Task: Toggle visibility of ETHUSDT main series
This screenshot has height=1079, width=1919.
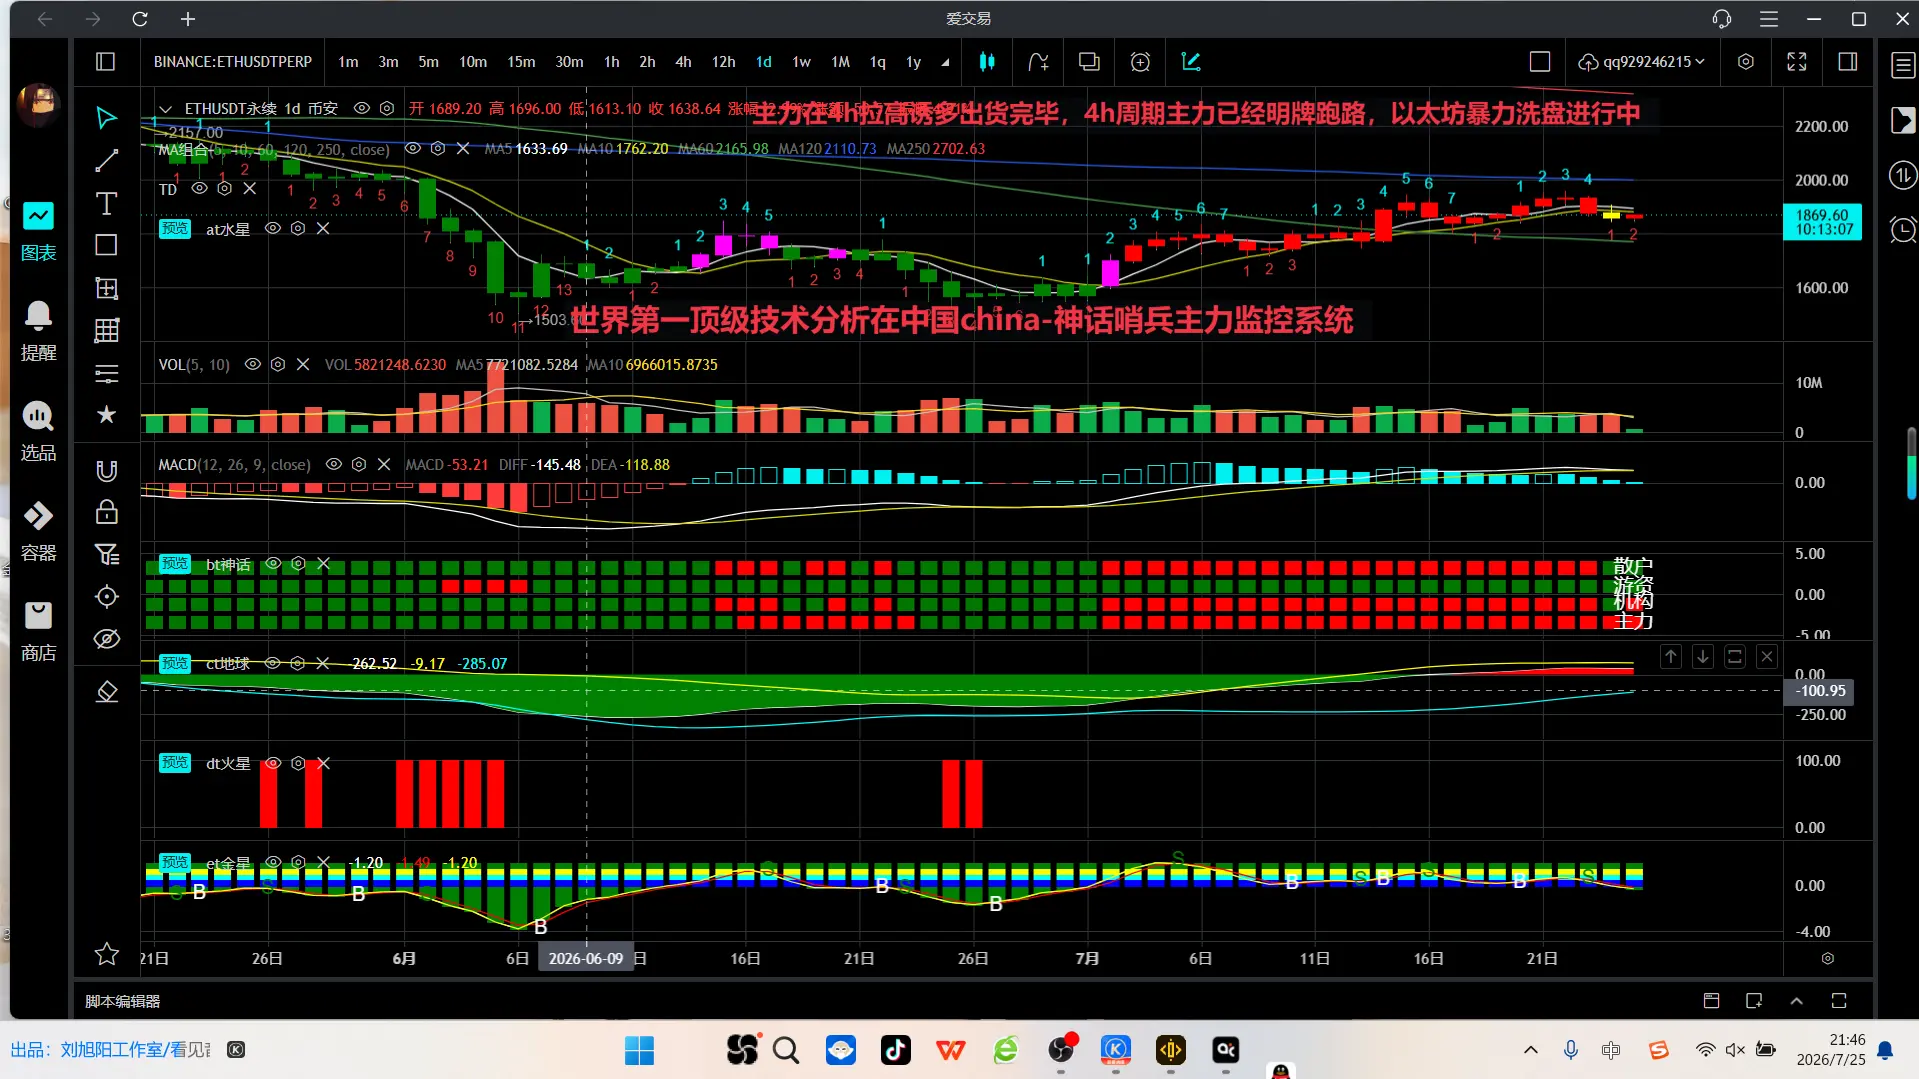Action: coord(362,108)
